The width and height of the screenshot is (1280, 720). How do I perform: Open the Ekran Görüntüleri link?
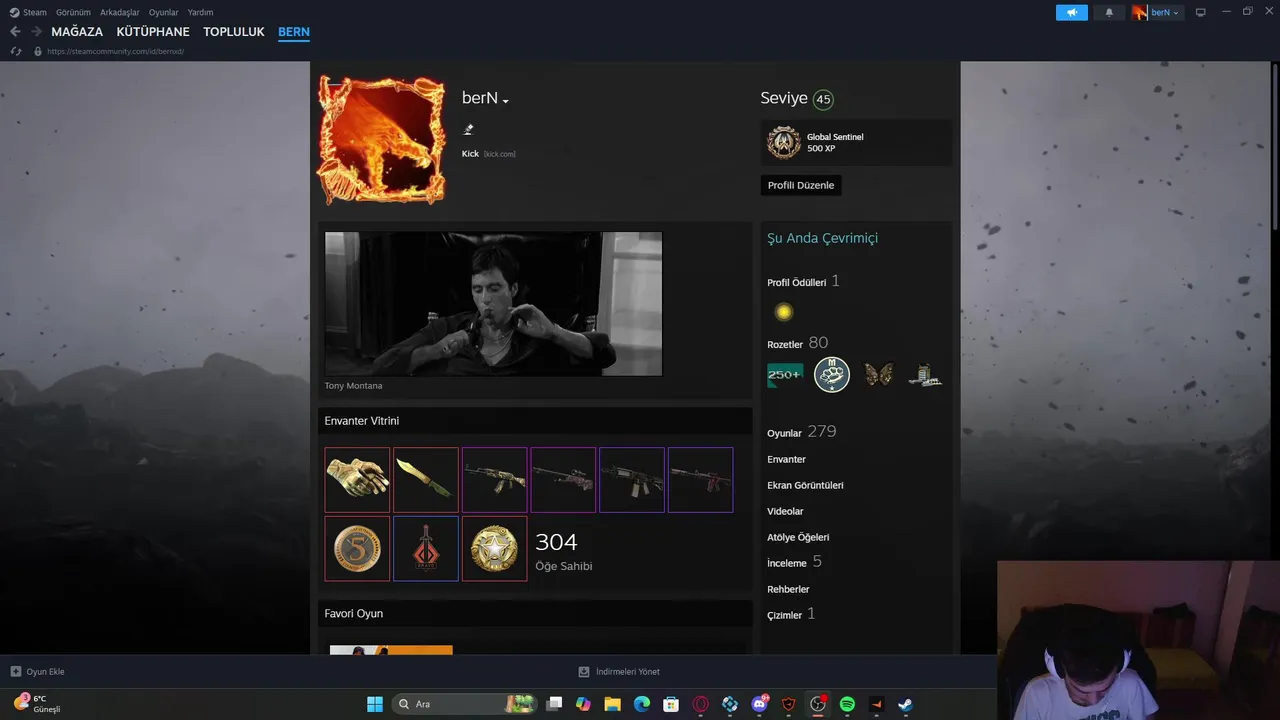click(805, 485)
